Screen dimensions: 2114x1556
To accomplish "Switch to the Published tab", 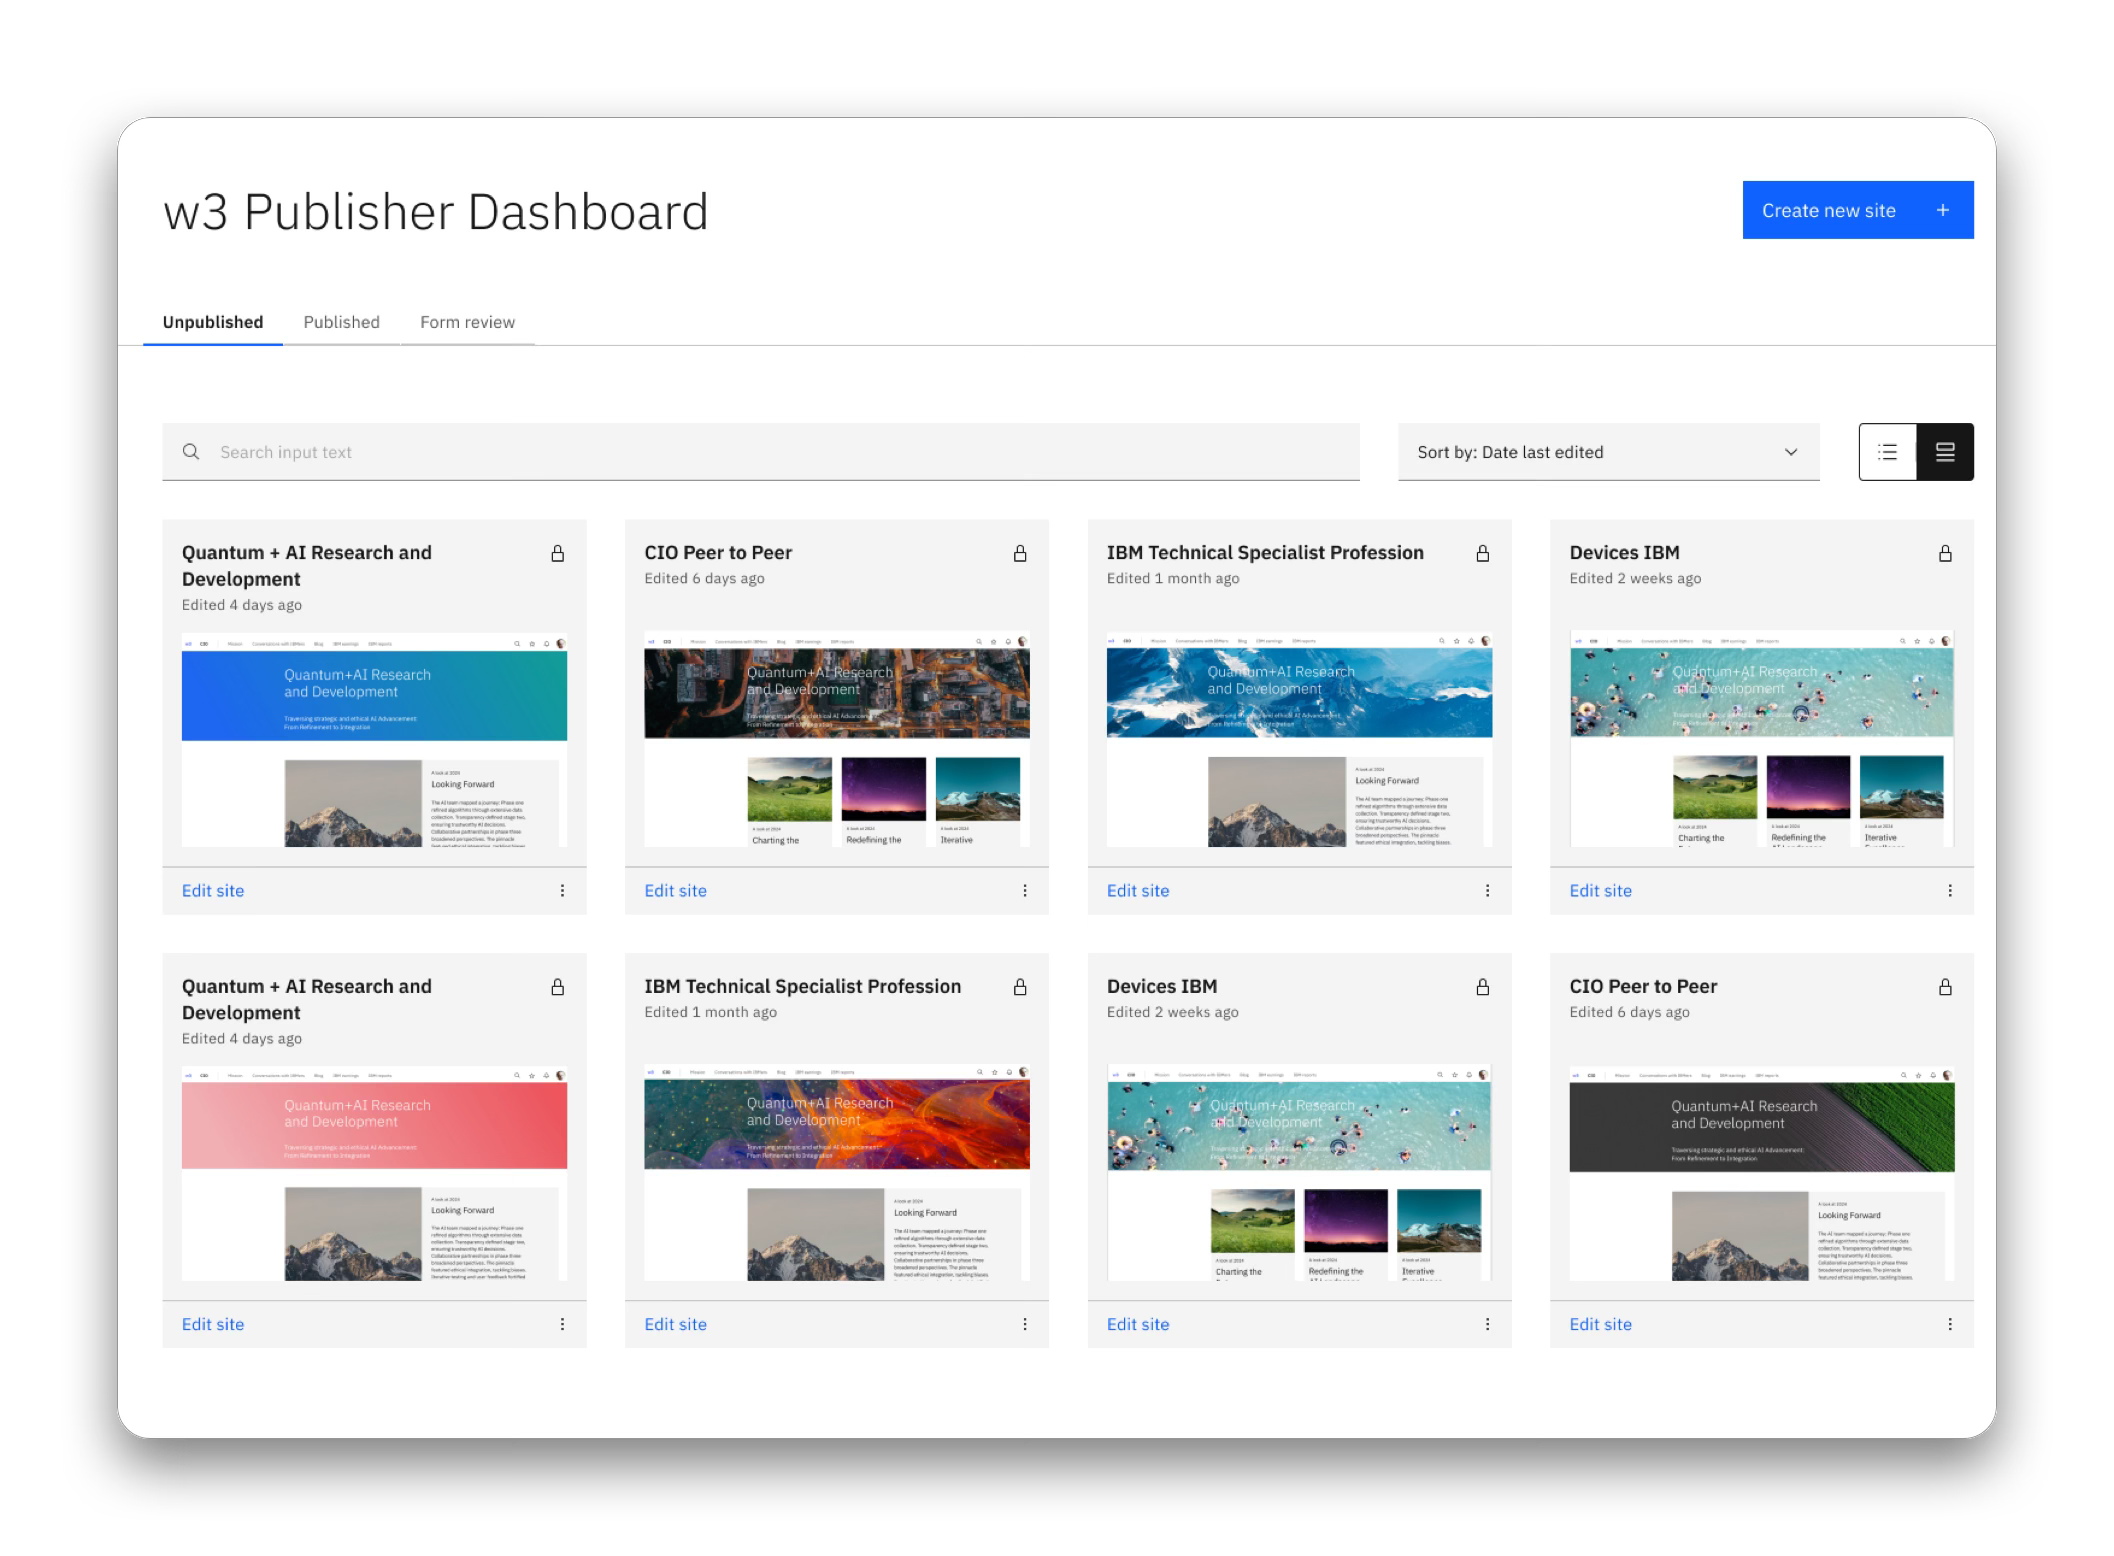I will click(x=341, y=322).
